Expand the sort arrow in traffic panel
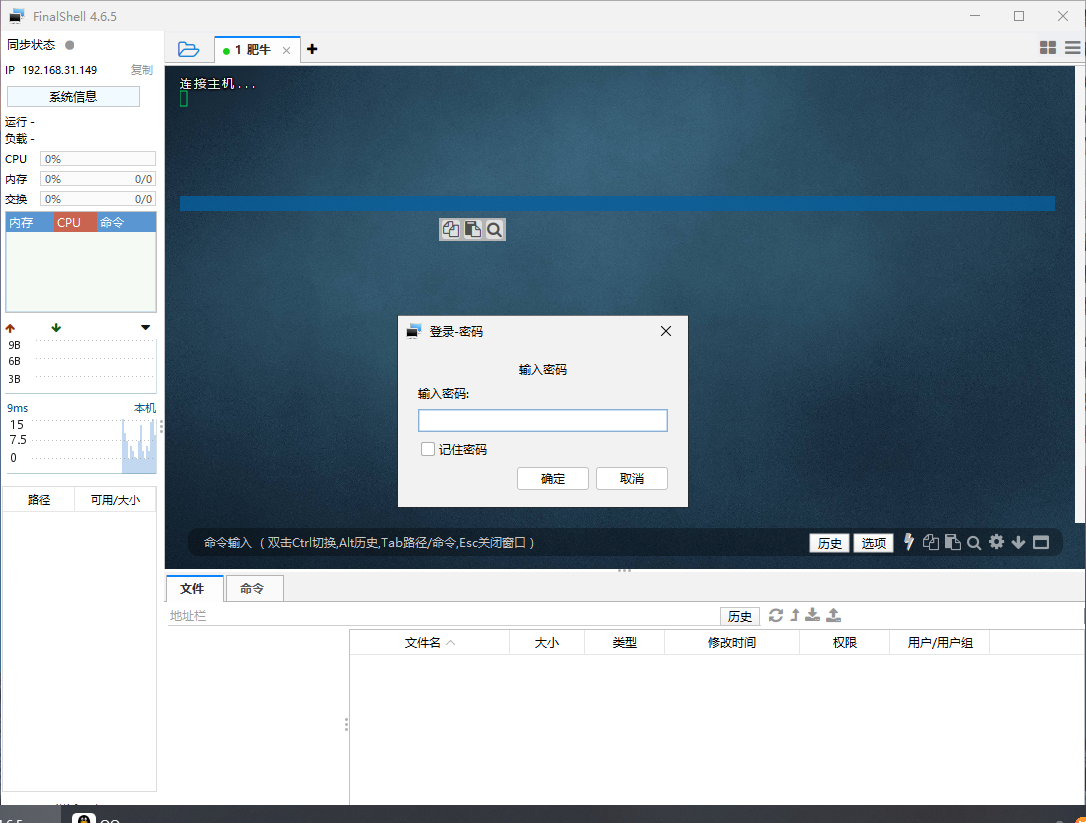Image resolution: width=1086 pixels, height=823 pixels. 145,327
